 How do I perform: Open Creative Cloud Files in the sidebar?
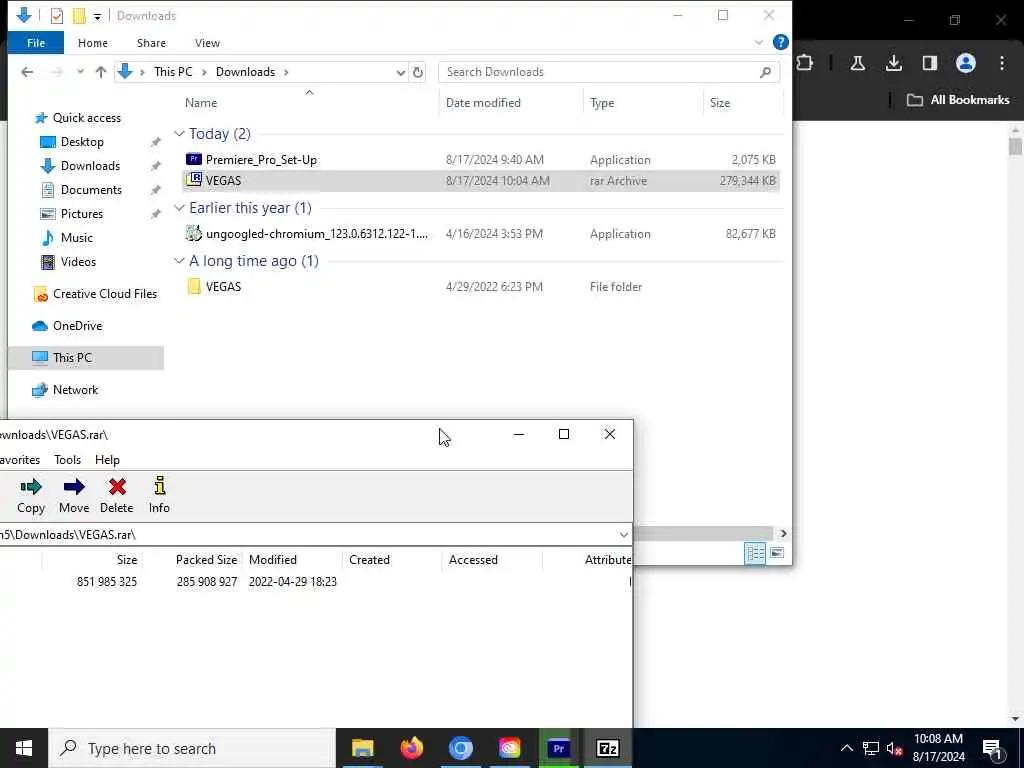tap(104, 294)
